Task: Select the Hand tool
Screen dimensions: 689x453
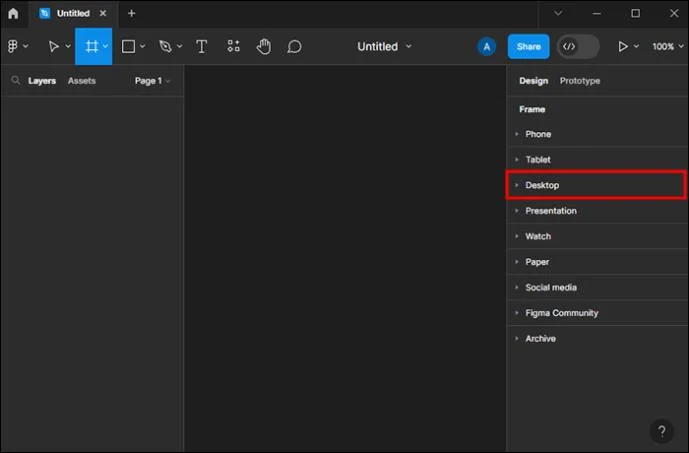Action: pos(264,46)
